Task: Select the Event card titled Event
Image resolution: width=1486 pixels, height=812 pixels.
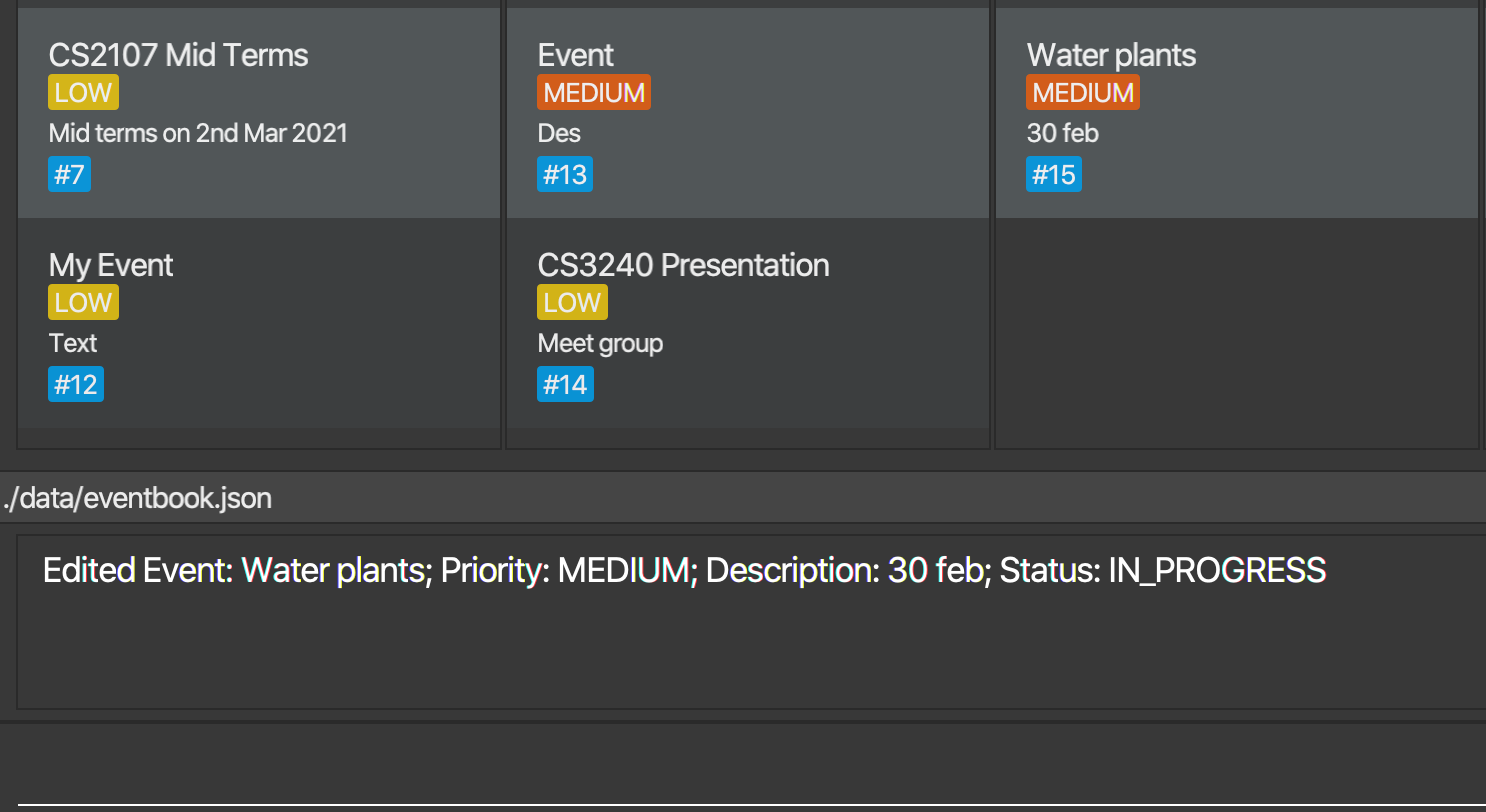Action: pos(748,113)
